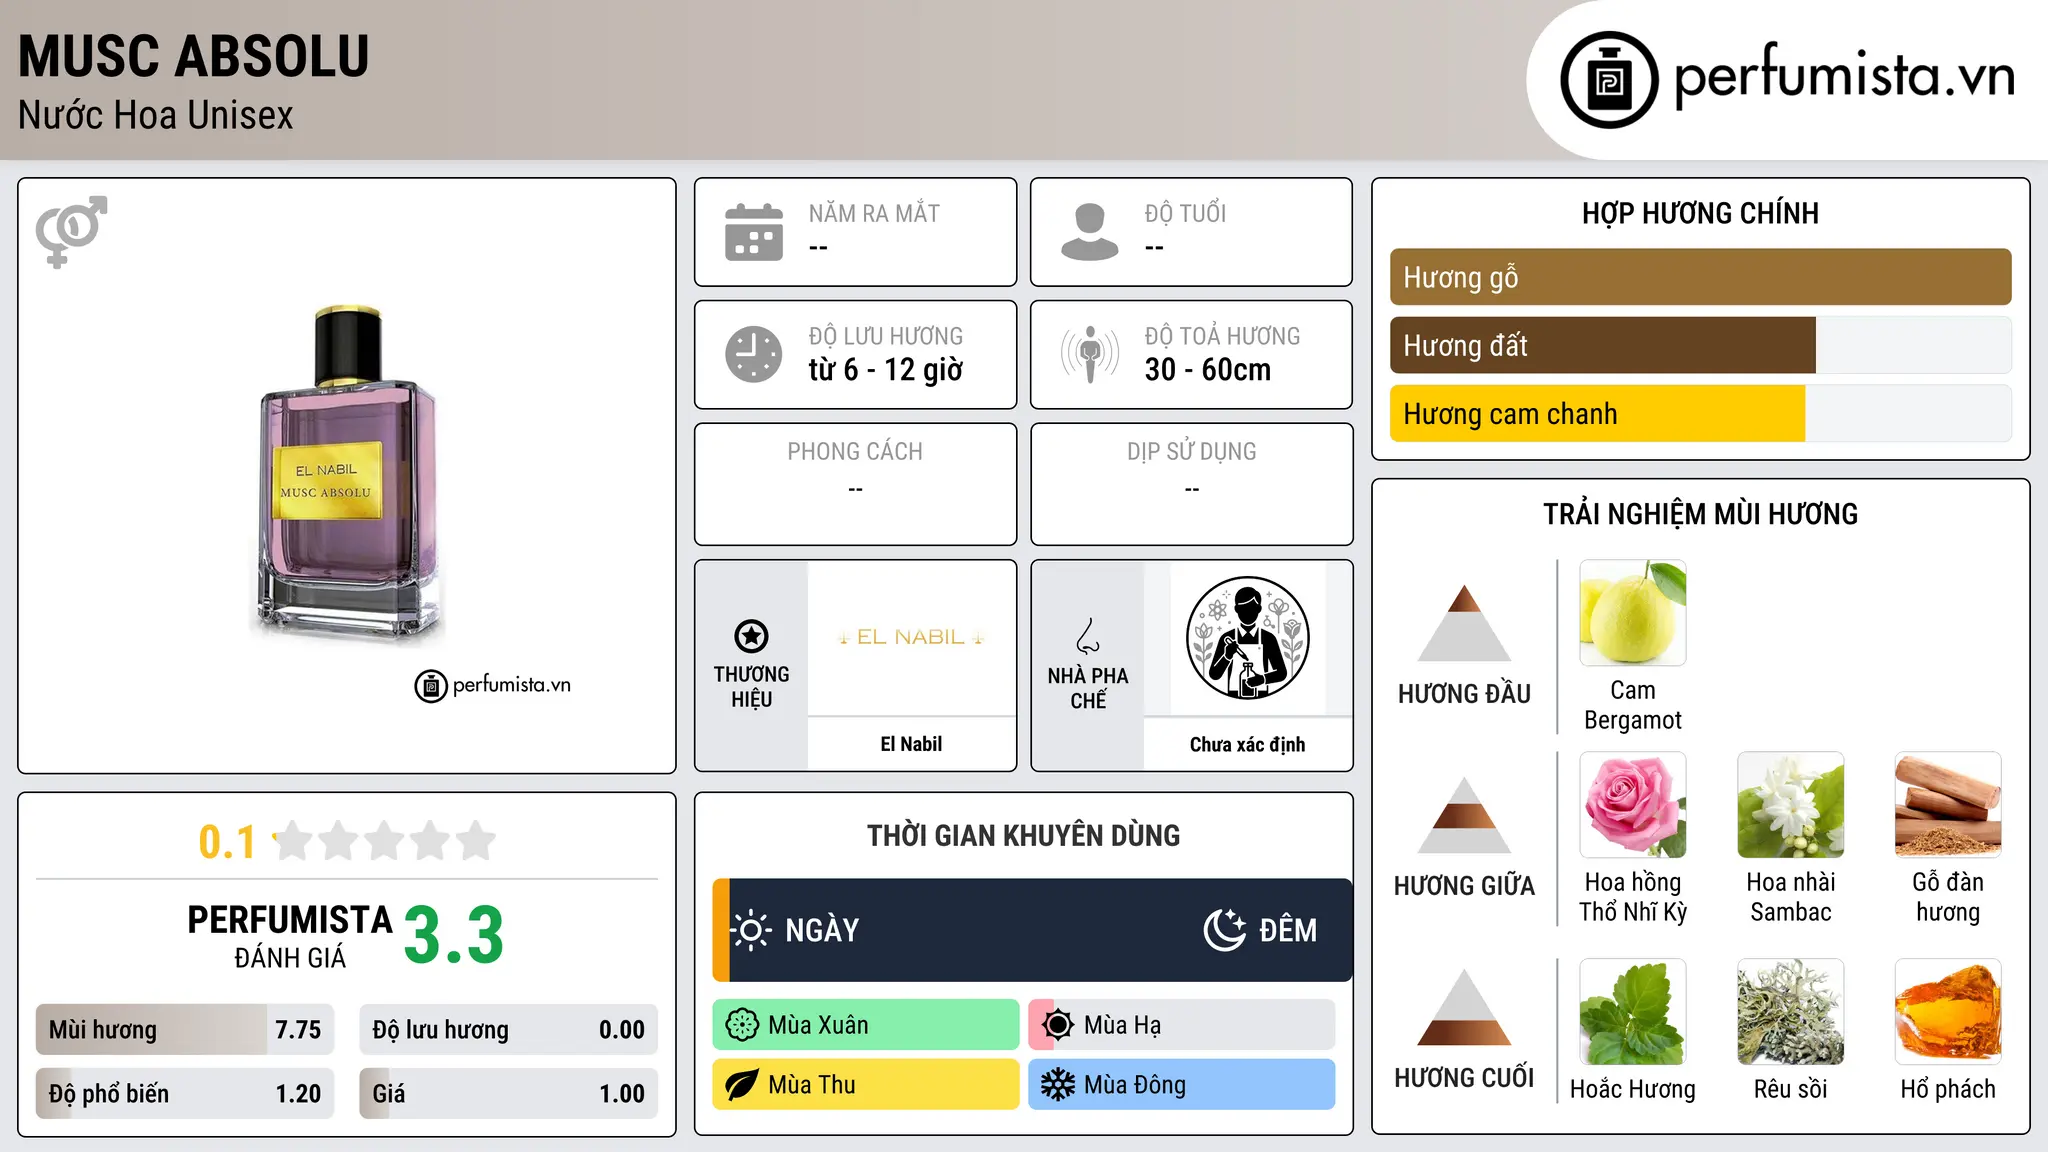Click the top note pyramid icon

click(1464, 623)
